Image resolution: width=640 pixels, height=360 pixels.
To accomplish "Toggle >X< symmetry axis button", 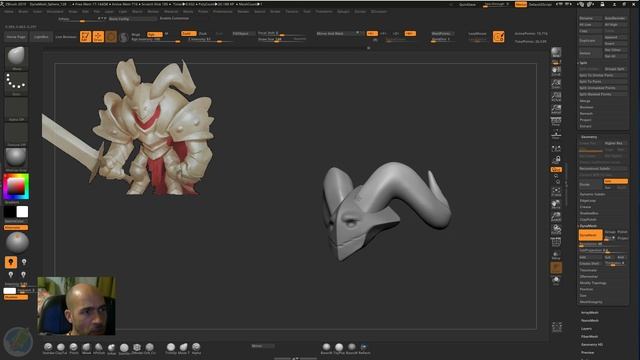I will pyautogui.click(x=372, y=33).
